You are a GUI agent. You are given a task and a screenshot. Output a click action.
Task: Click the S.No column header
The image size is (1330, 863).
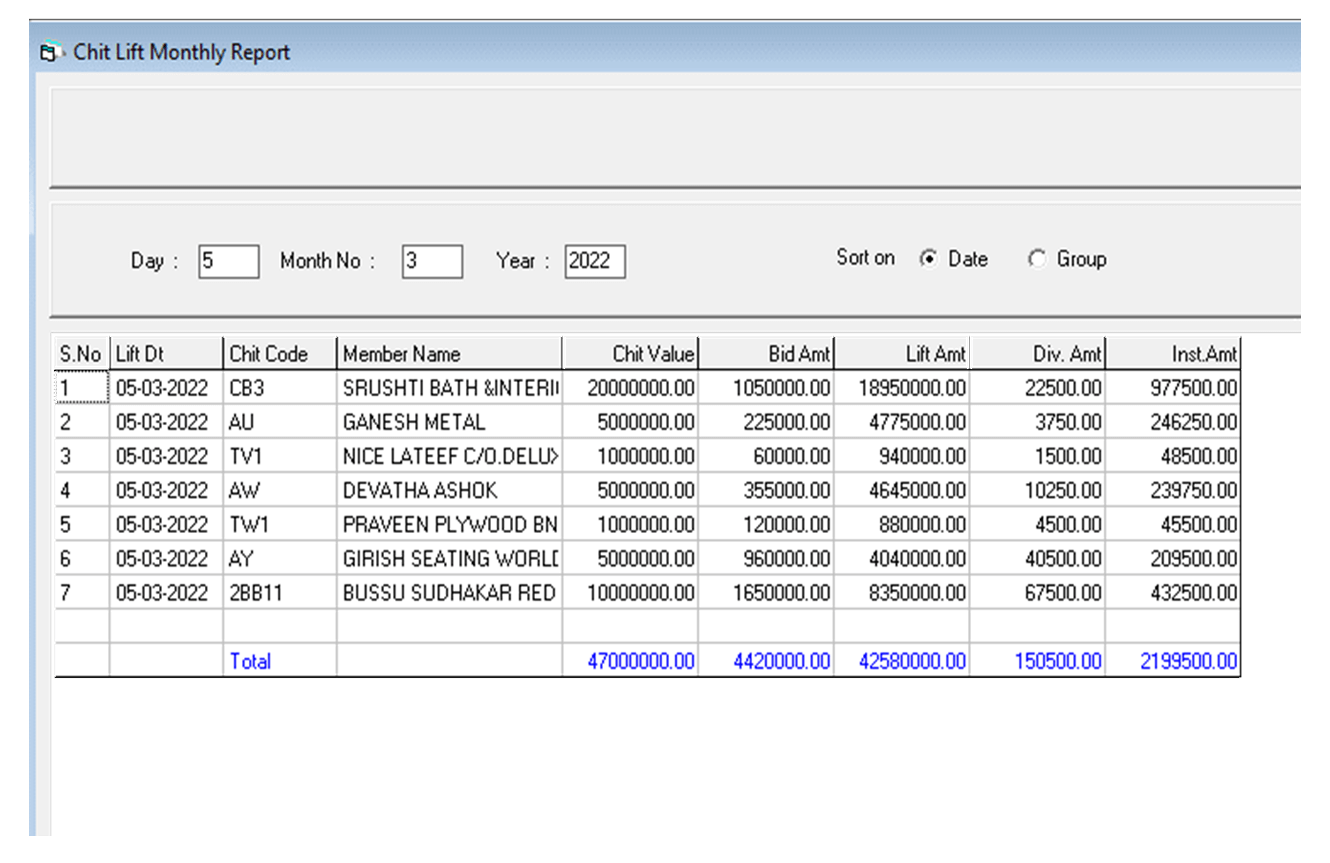pyautogui.click(x=82, y=353)
